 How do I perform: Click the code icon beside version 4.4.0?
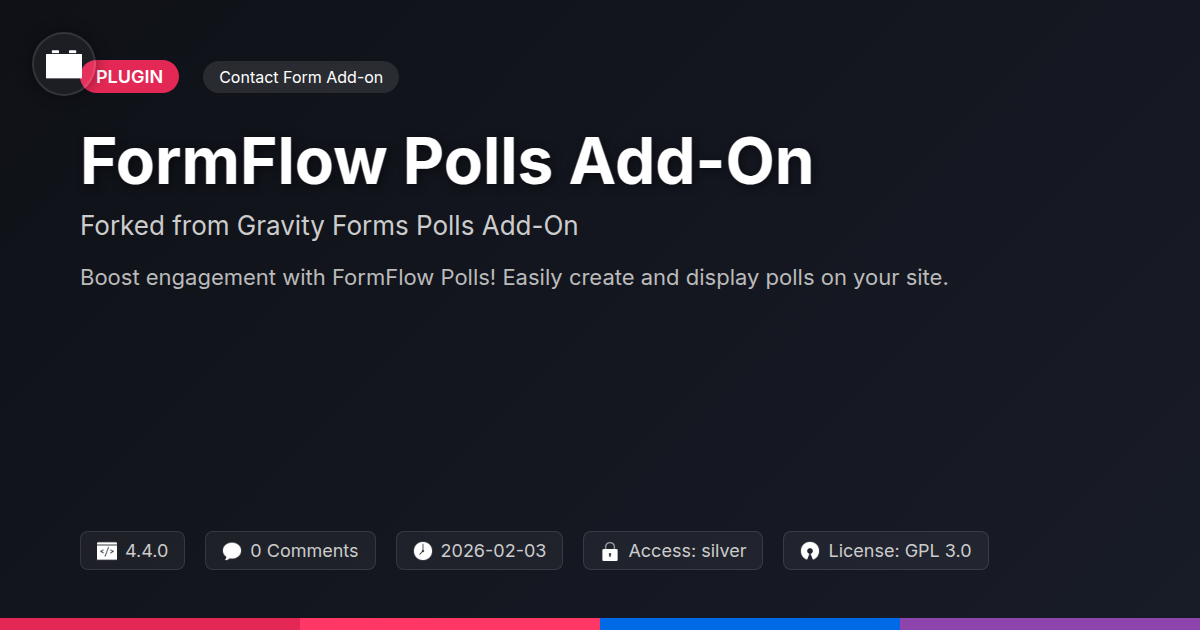[x=107, y=551]
